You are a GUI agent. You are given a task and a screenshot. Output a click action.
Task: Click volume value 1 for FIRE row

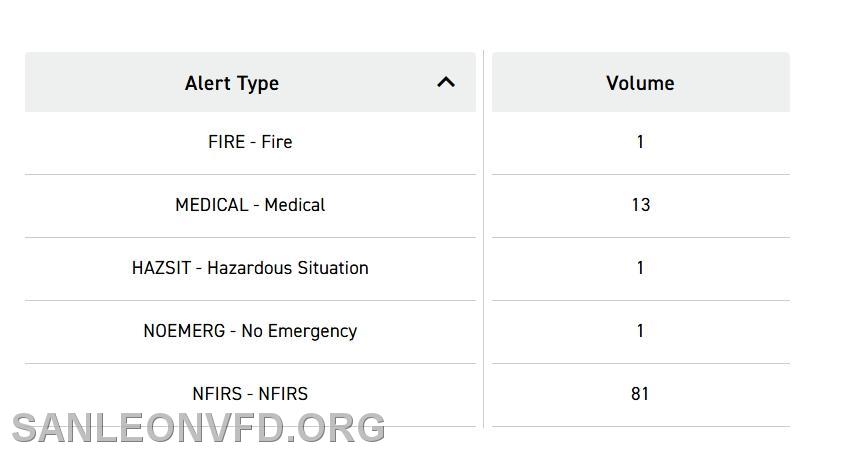pyautogui.click(x=640, y=142)
